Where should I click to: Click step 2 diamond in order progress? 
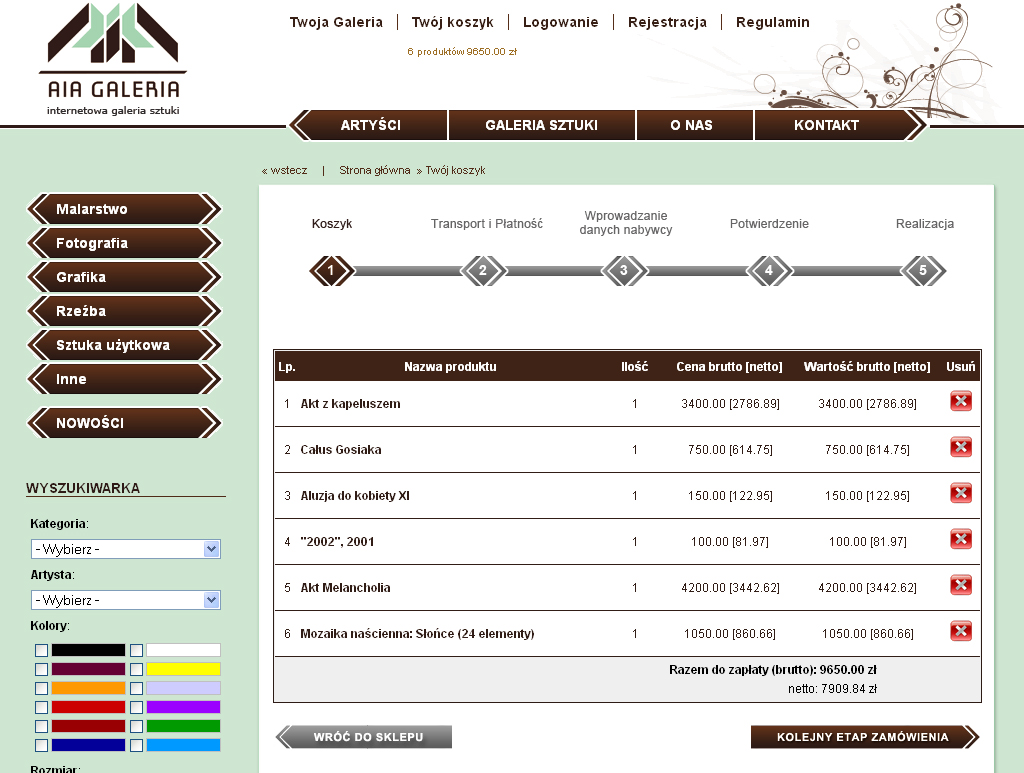point(482,270)
